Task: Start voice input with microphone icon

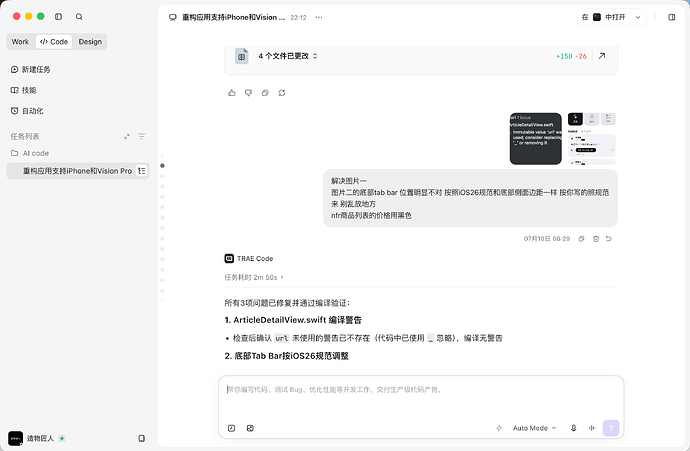Action: [573, 428]
